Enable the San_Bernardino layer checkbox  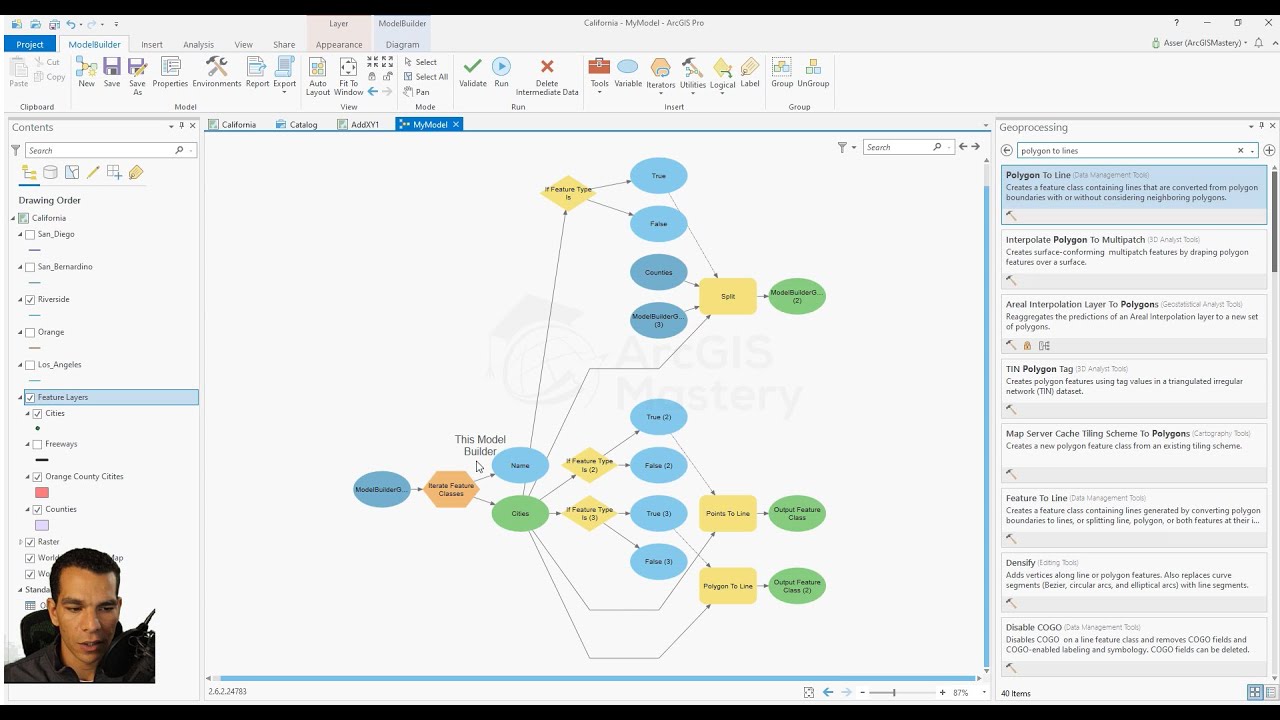pyautogui.click(x=30, y=267)
